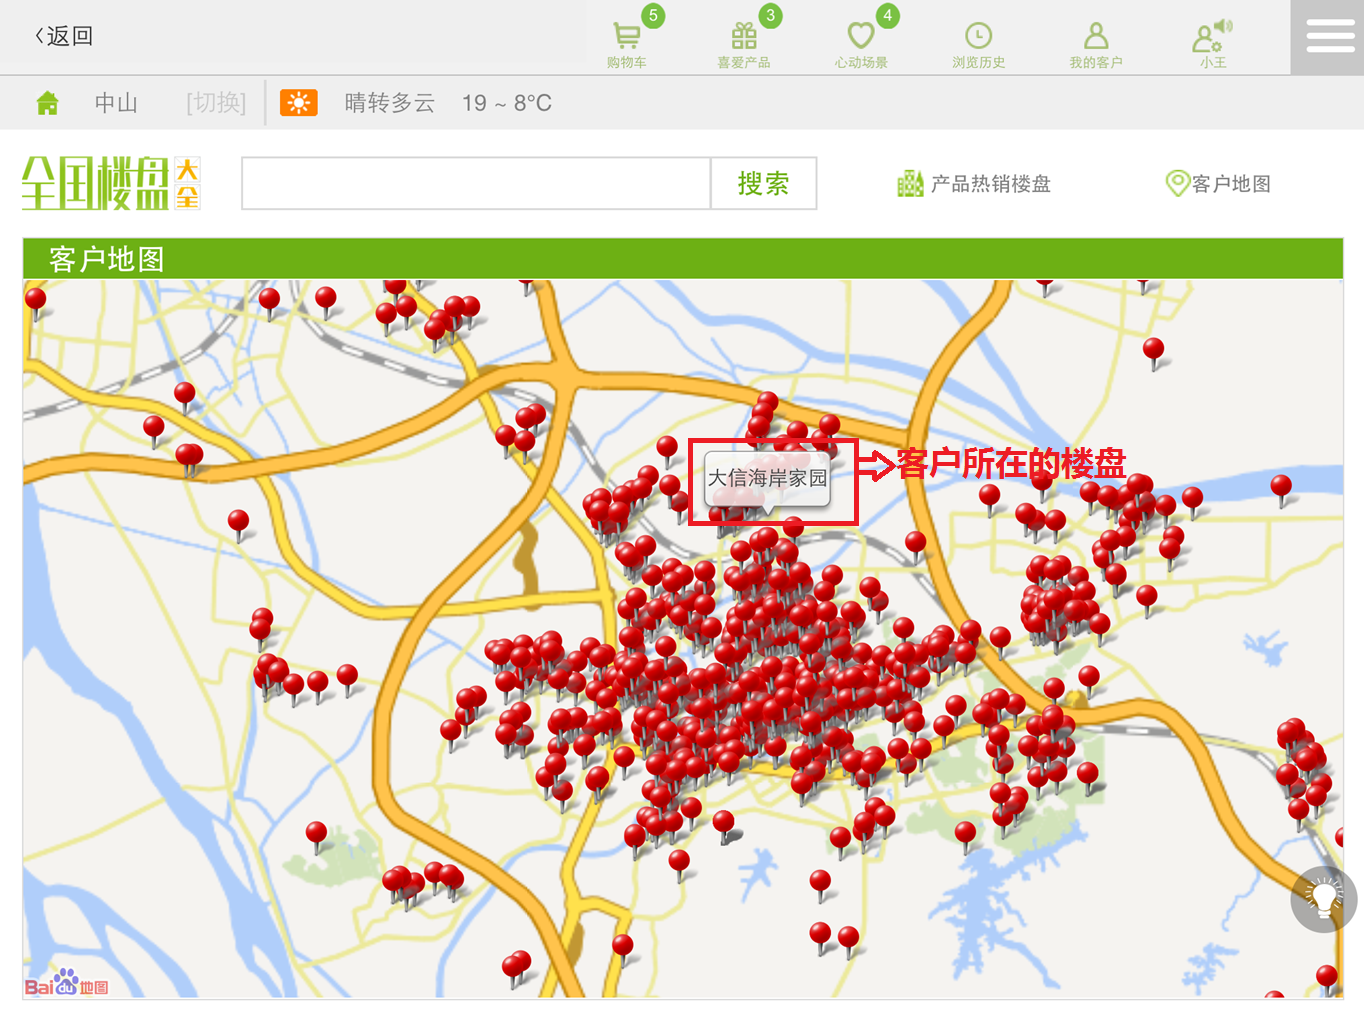Click the sunny weather icon
1364x1020 pixels.
299,103
